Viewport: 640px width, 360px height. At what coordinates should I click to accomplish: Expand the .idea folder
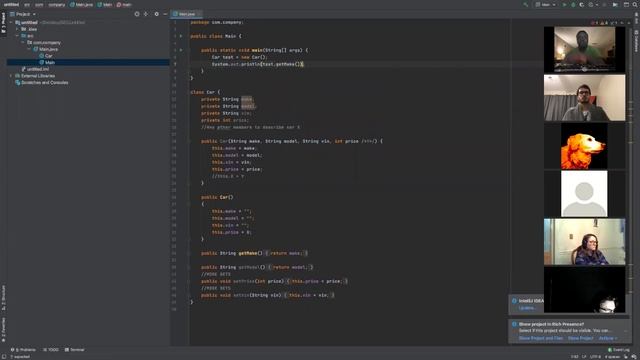tap(17, 29)
